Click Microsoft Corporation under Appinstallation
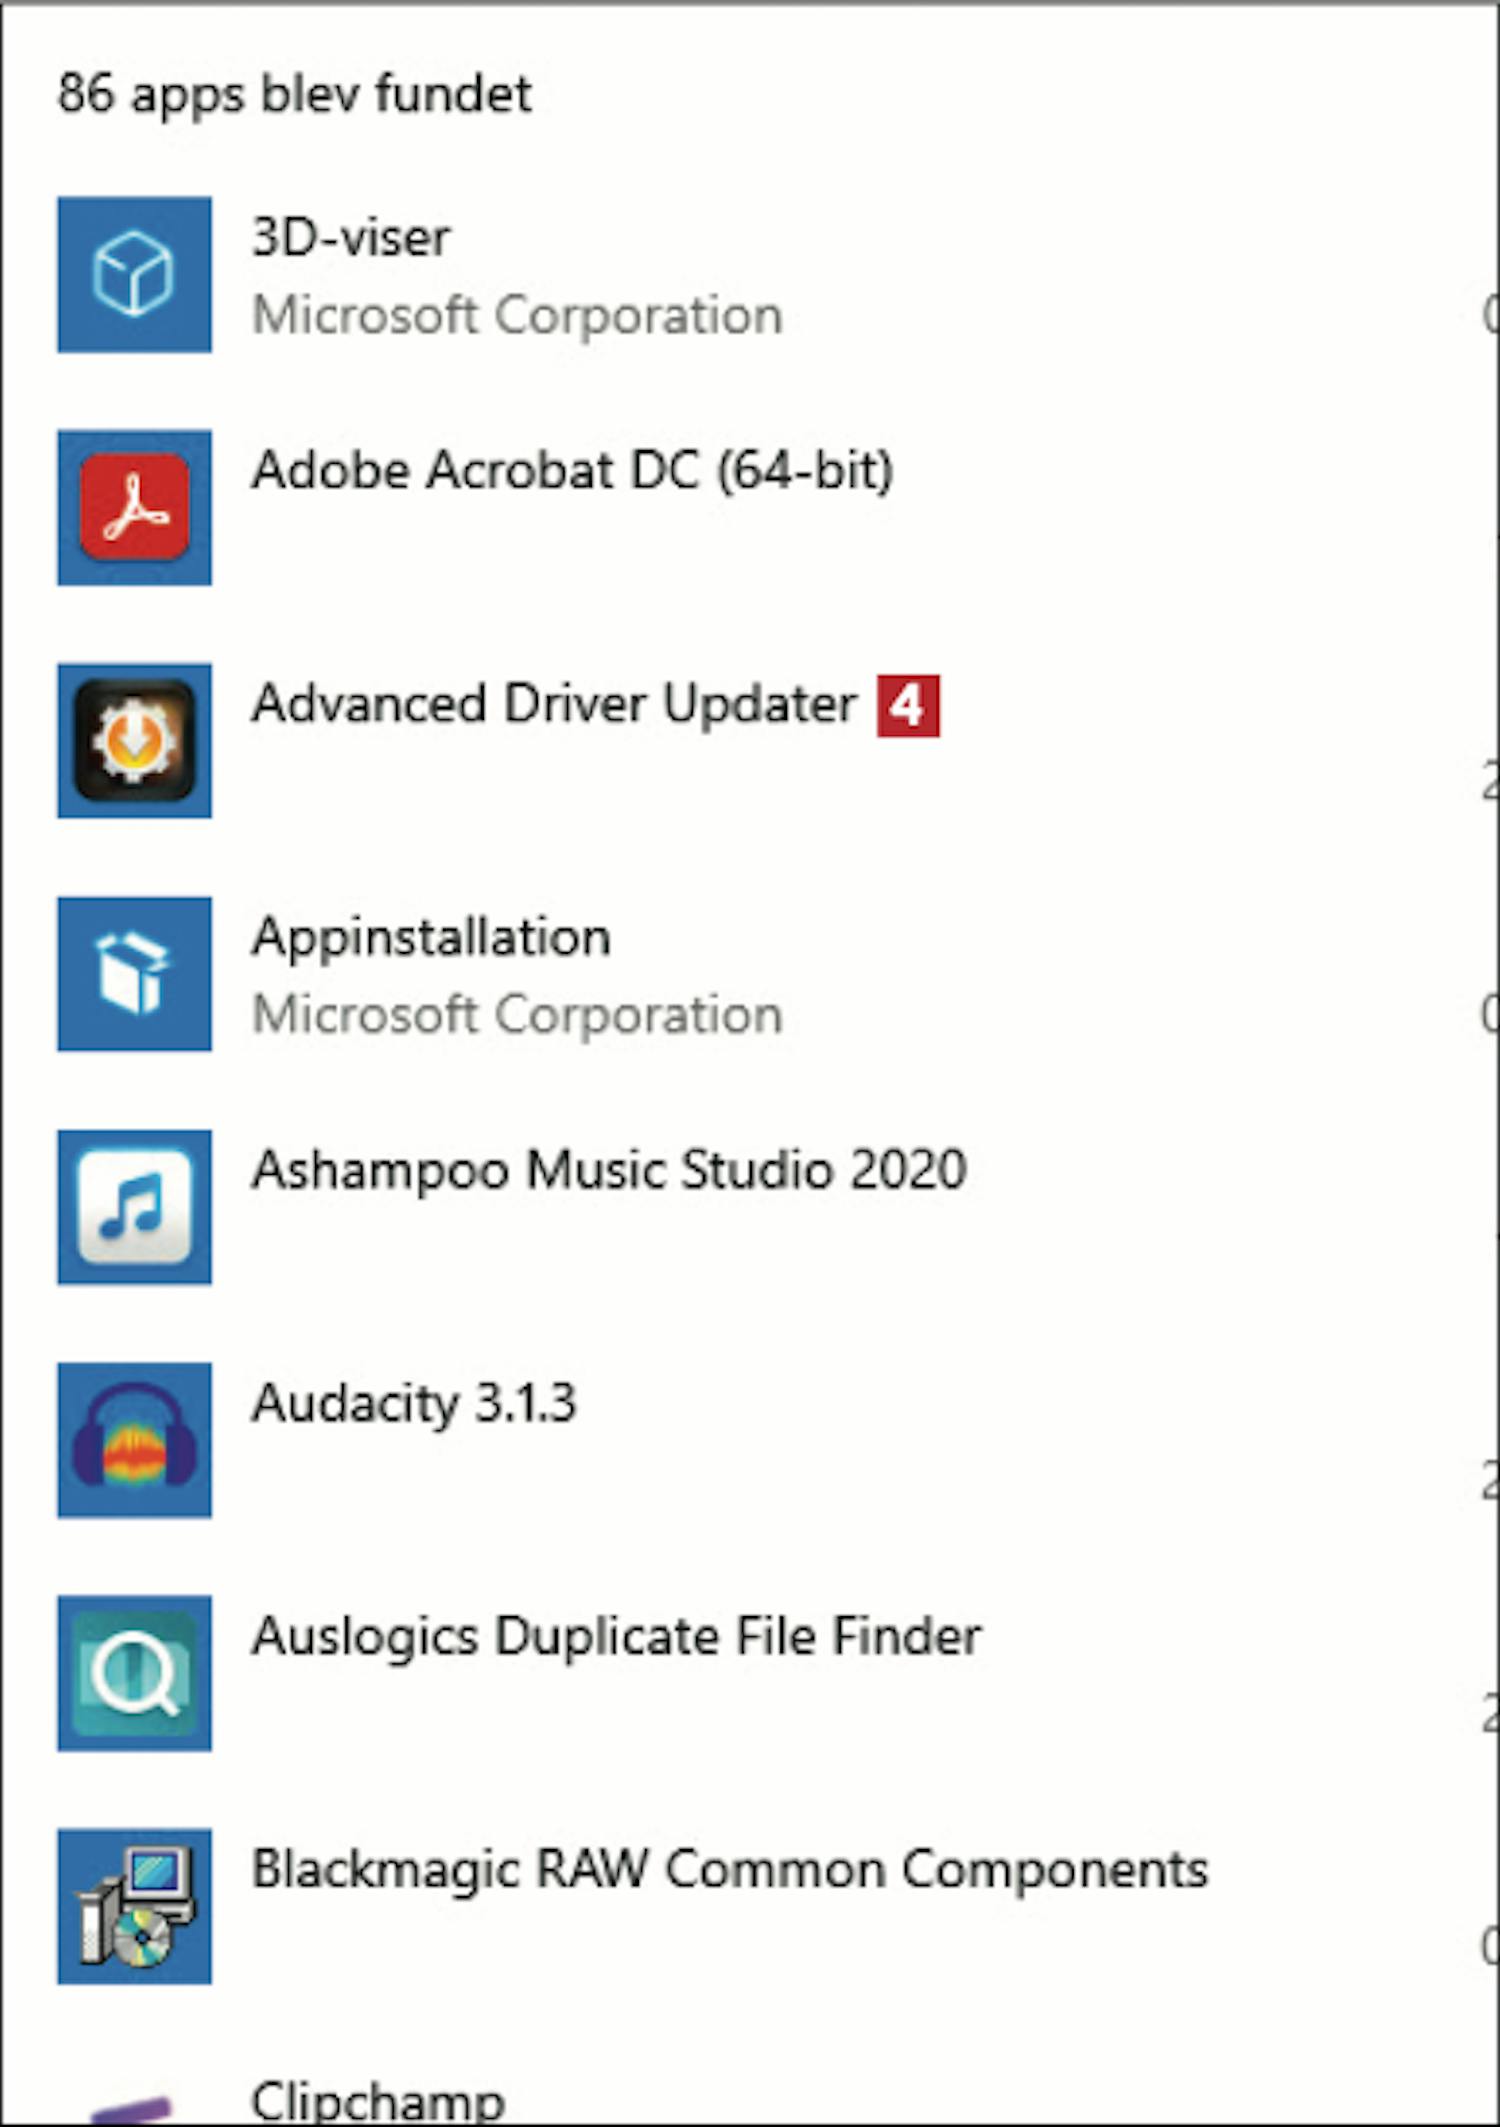 517,1015
